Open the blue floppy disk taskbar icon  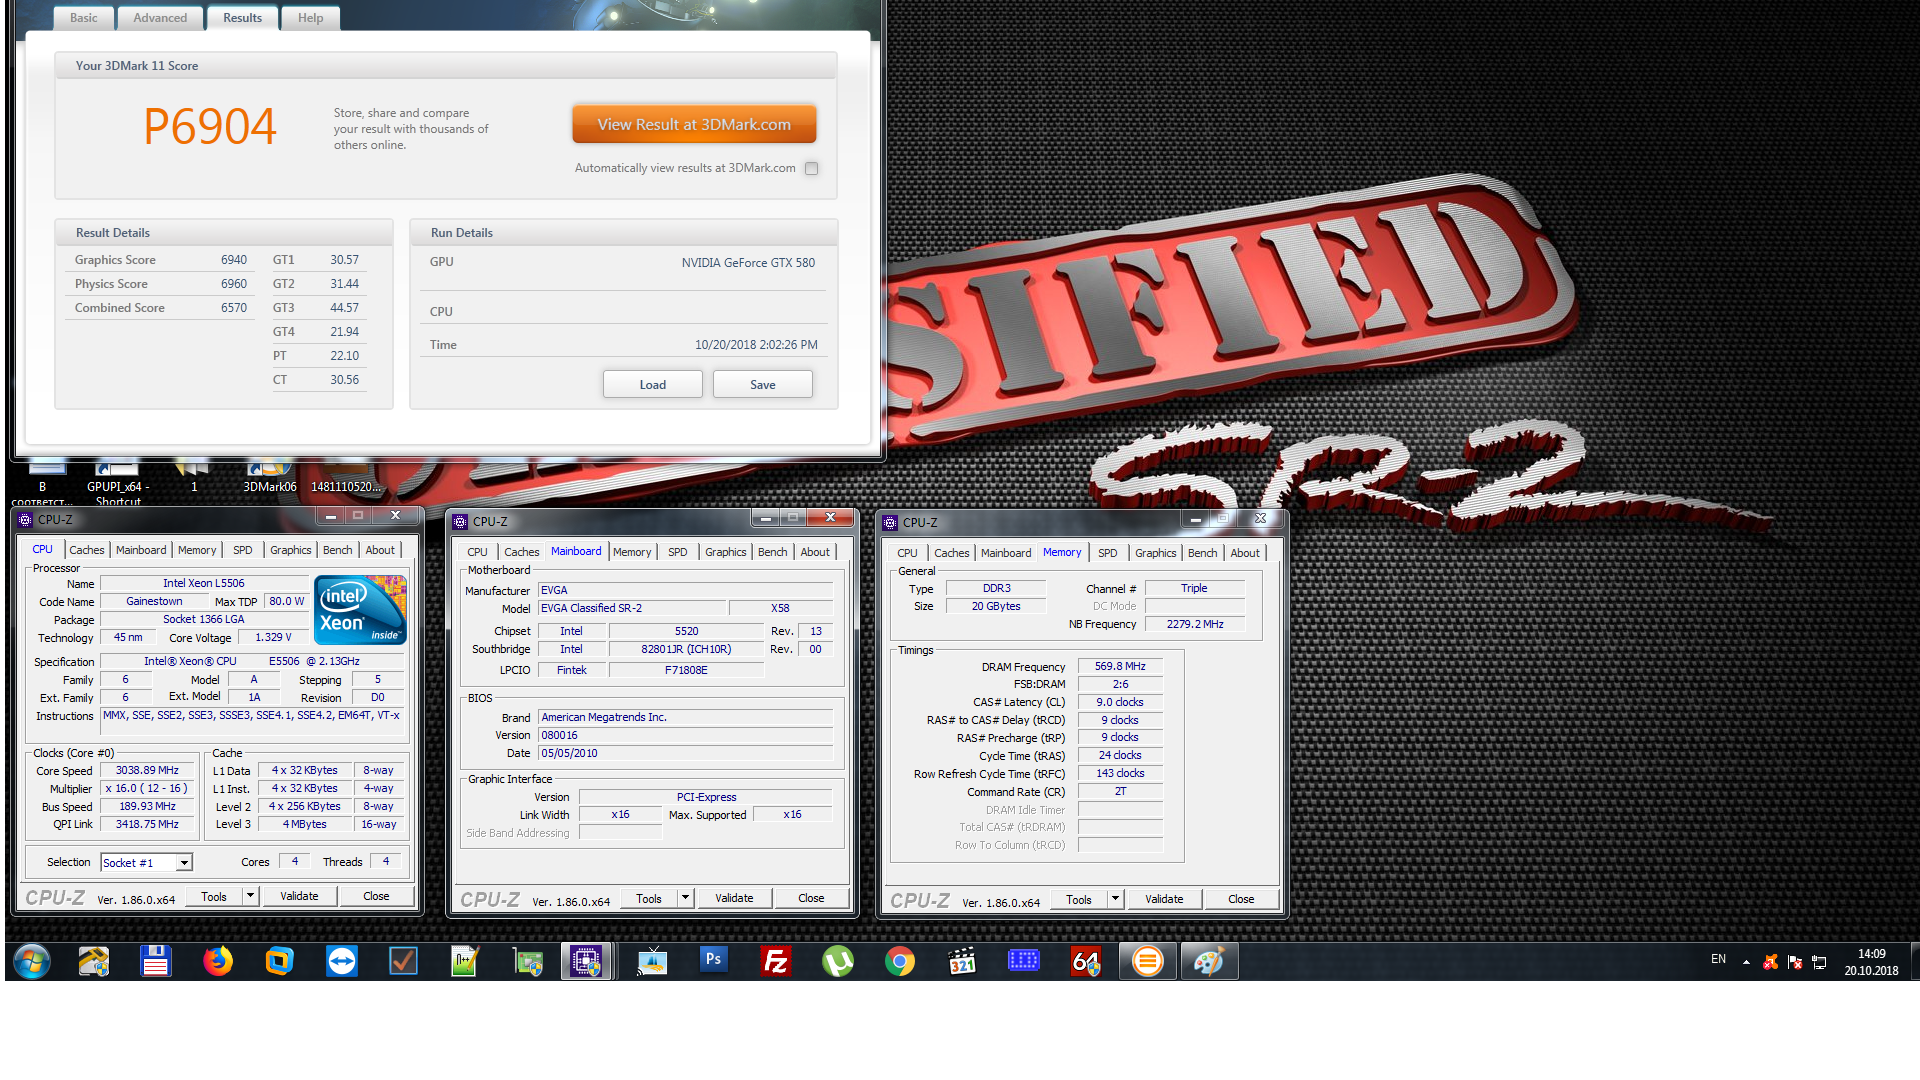[155, 962]
